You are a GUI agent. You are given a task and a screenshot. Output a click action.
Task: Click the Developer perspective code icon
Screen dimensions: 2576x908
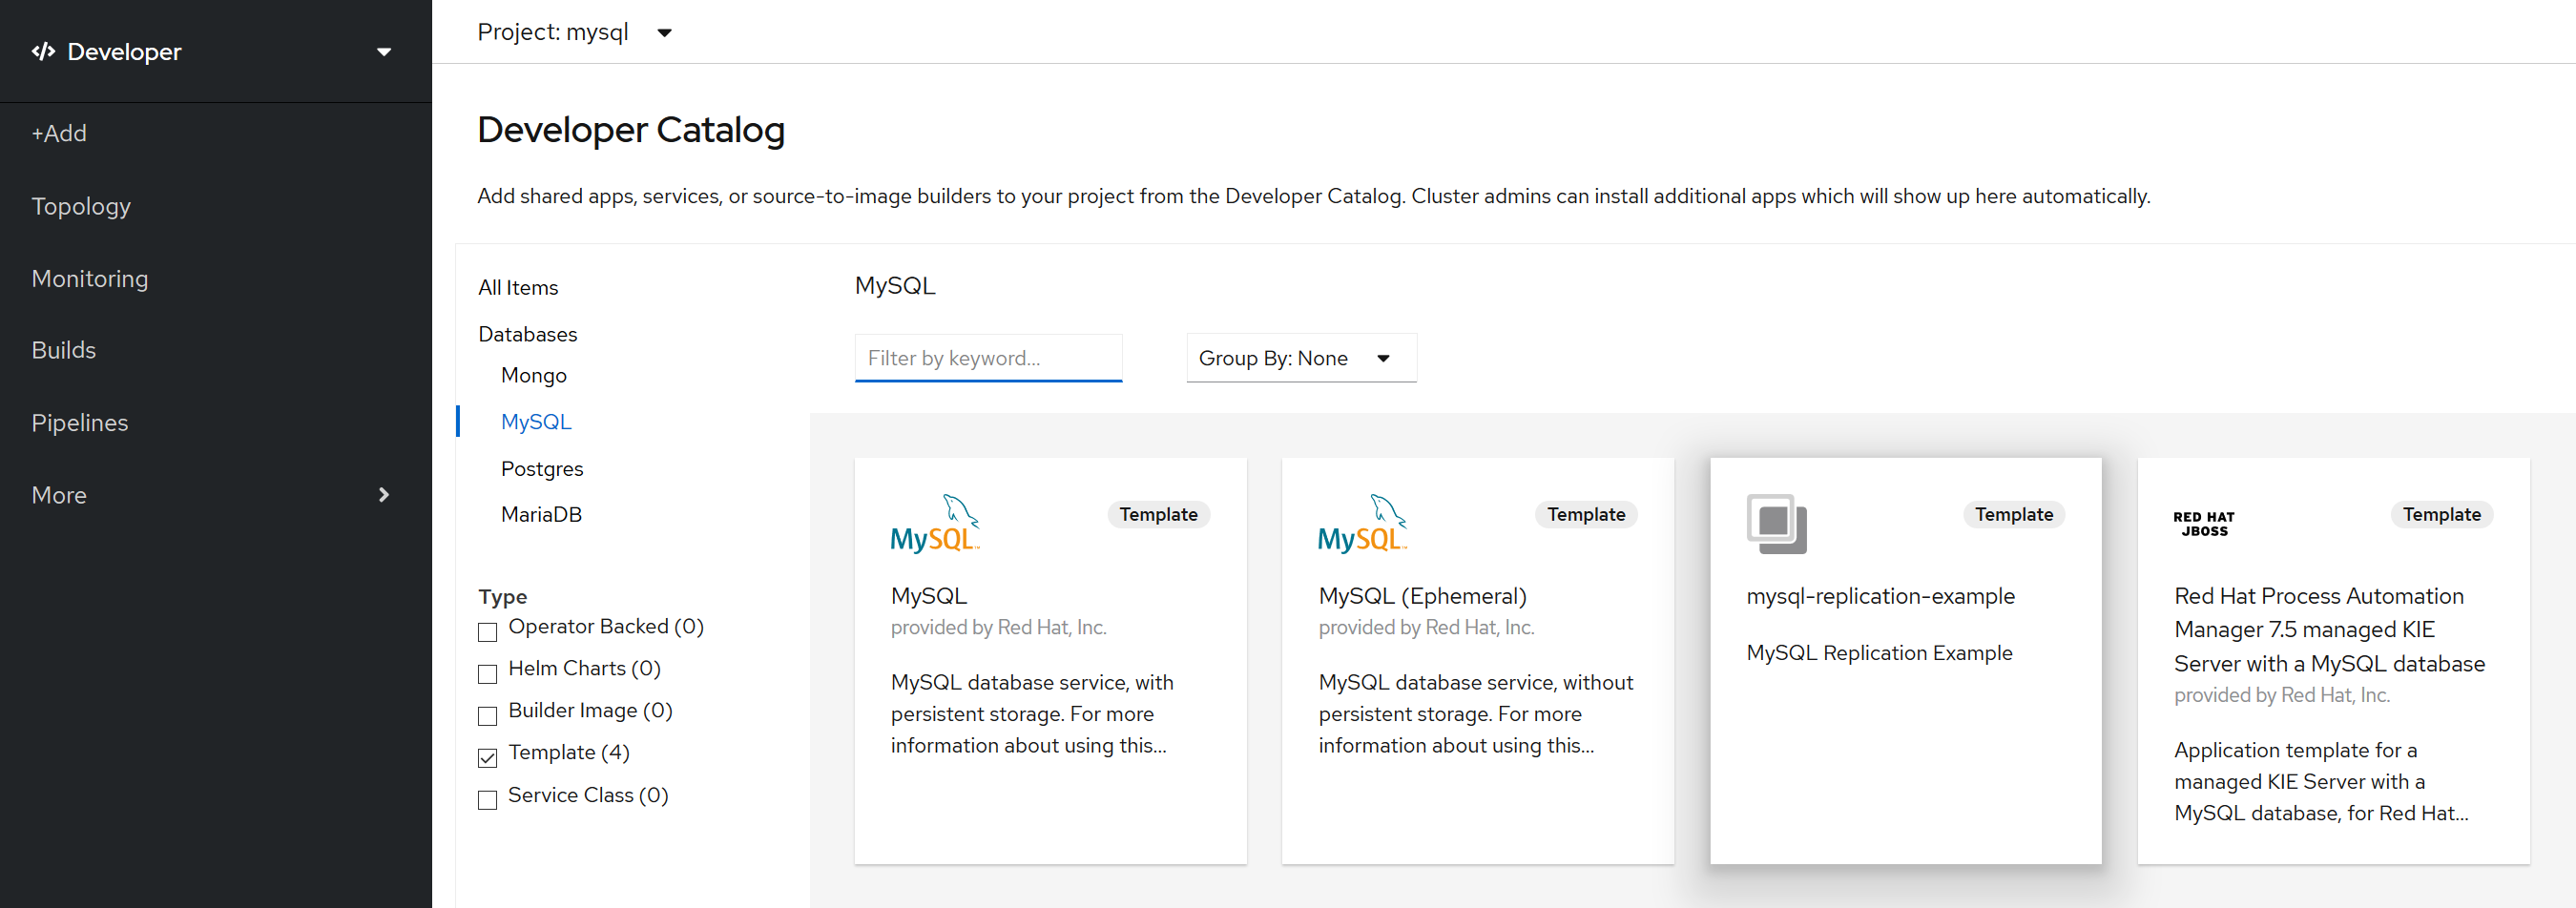point(43,52)
